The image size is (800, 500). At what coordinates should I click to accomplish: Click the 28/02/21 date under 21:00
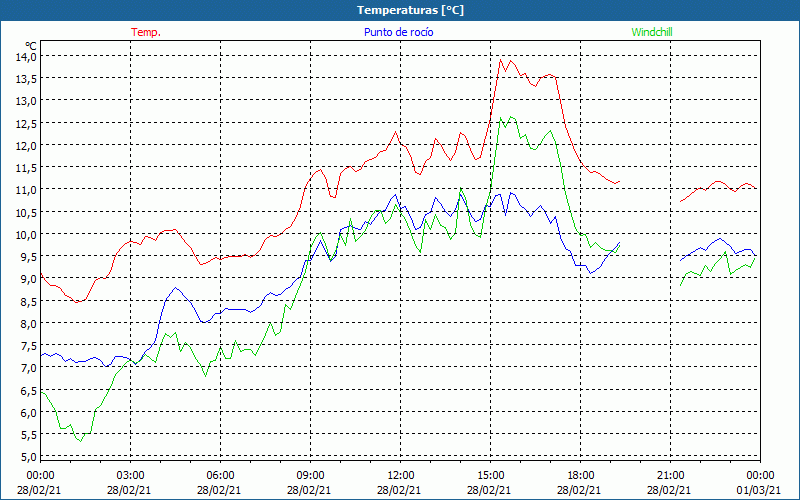[670, 490]
